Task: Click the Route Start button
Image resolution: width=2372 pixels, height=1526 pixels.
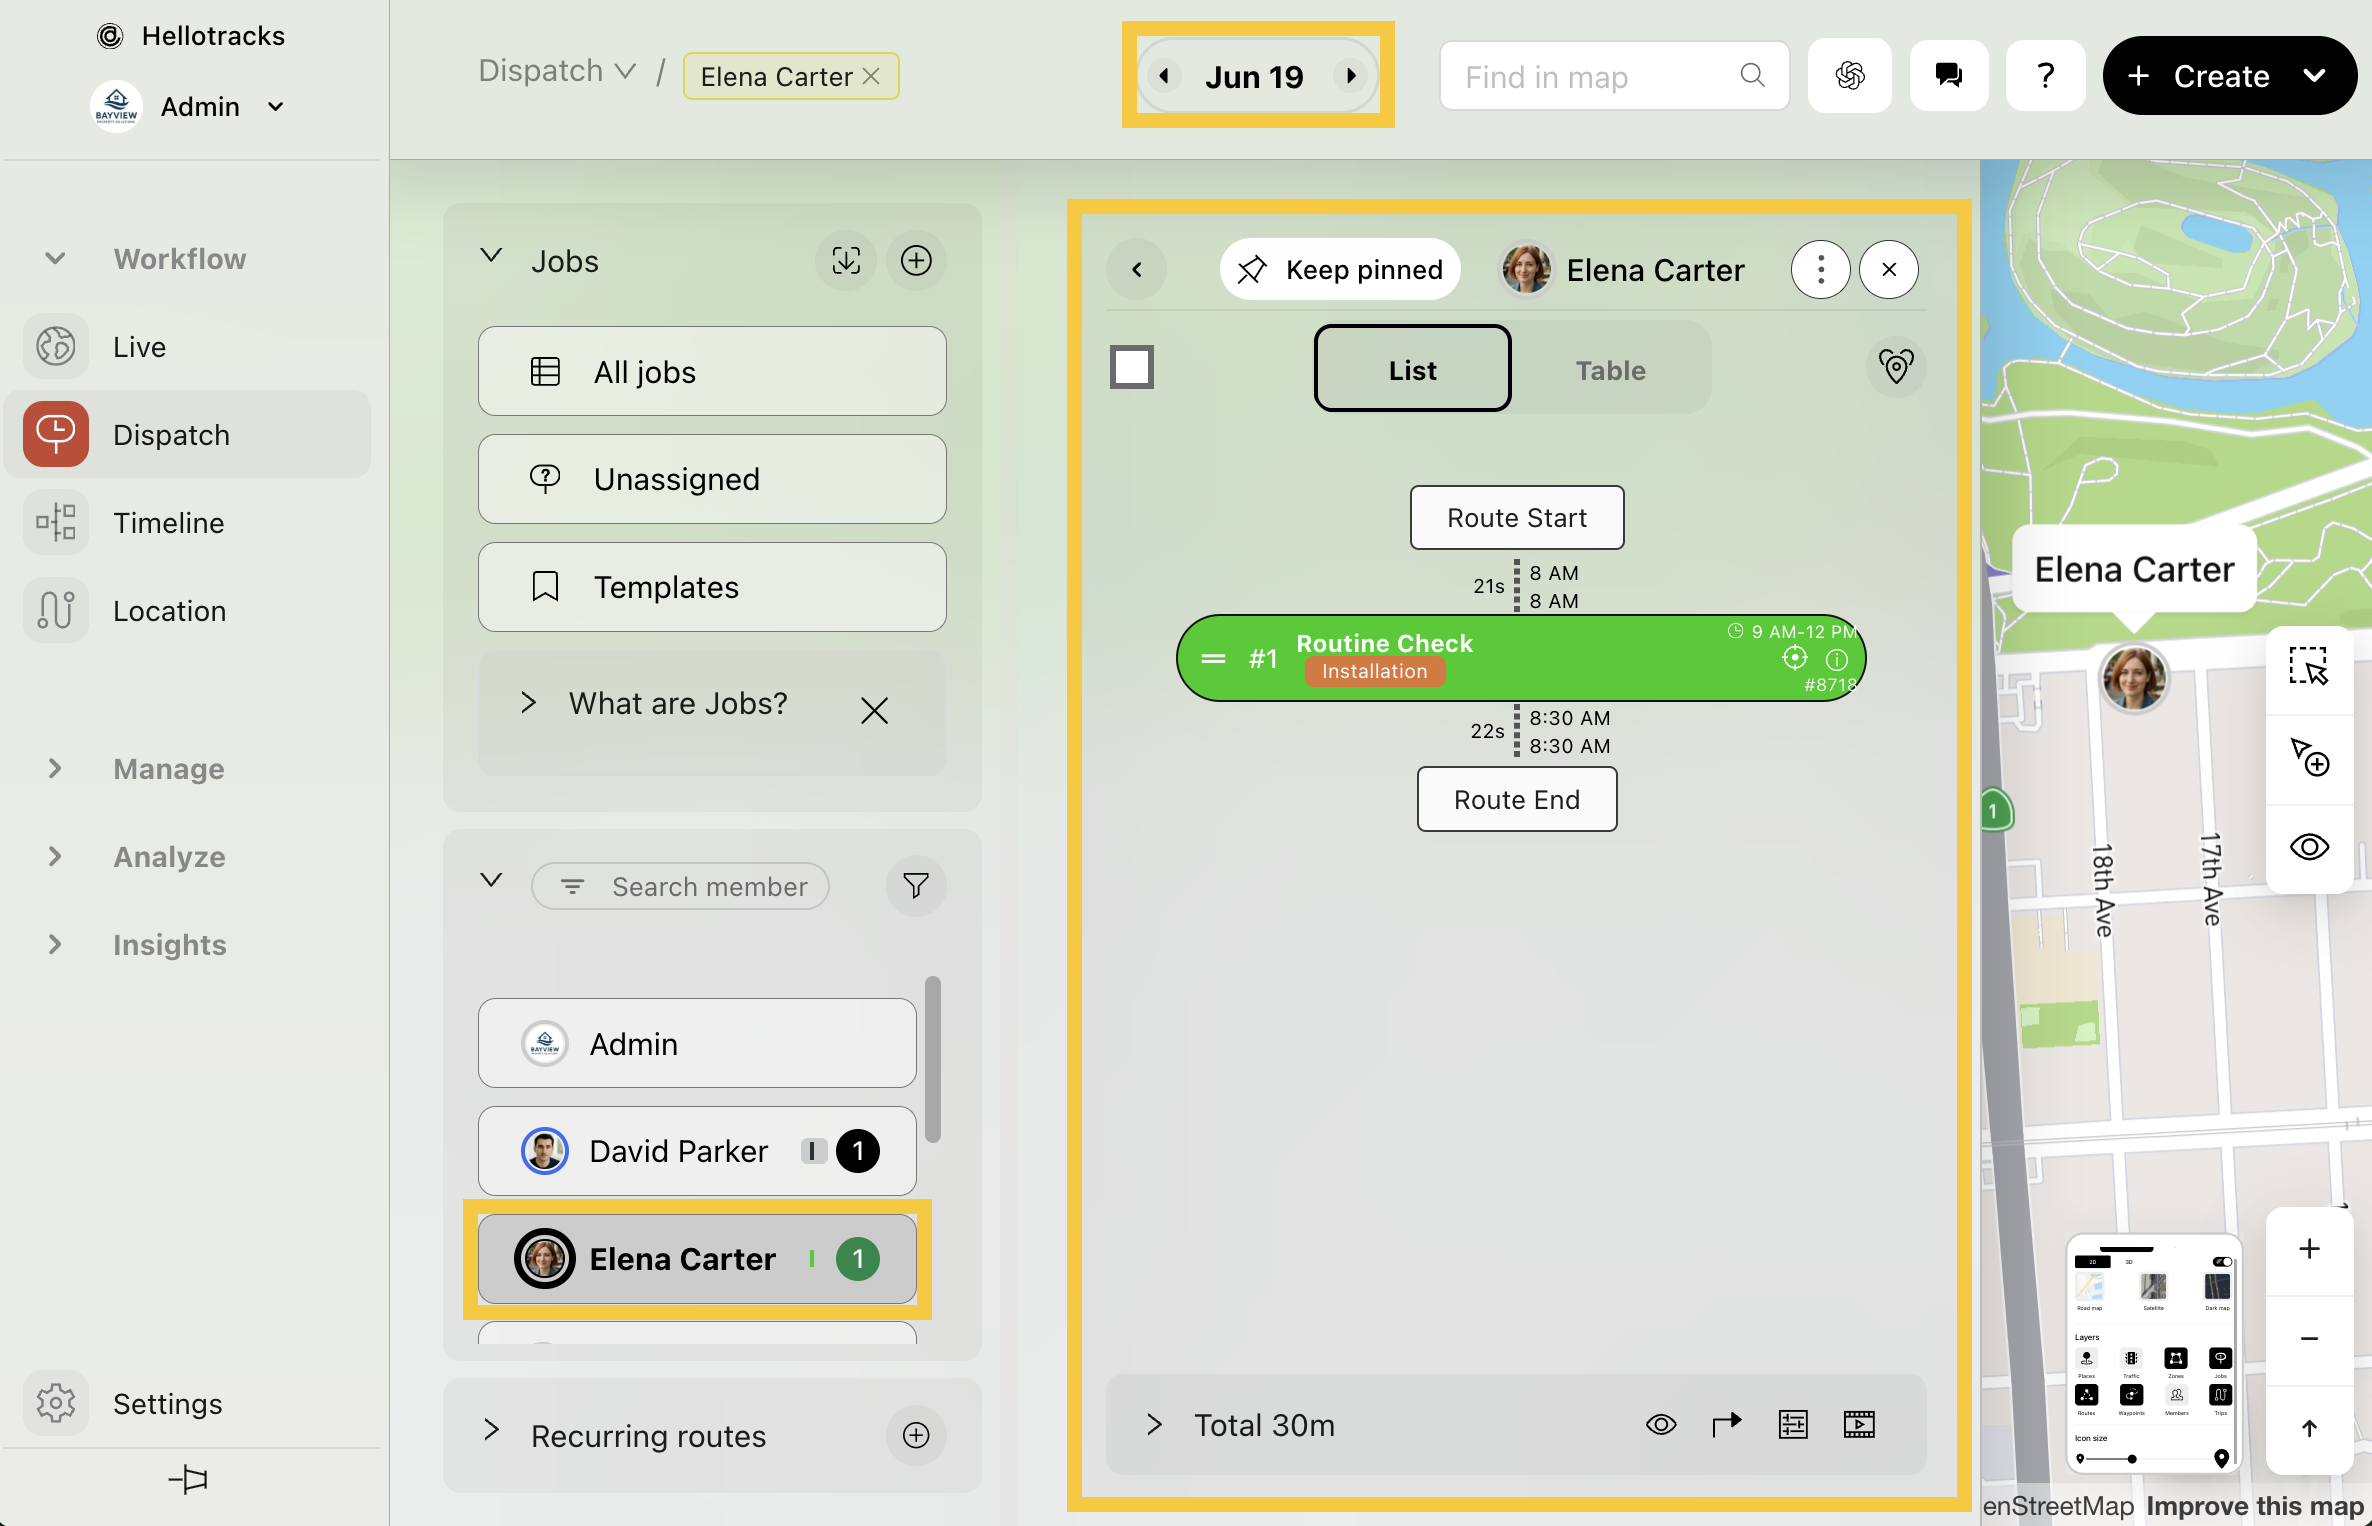Action: click(1517, 518)
